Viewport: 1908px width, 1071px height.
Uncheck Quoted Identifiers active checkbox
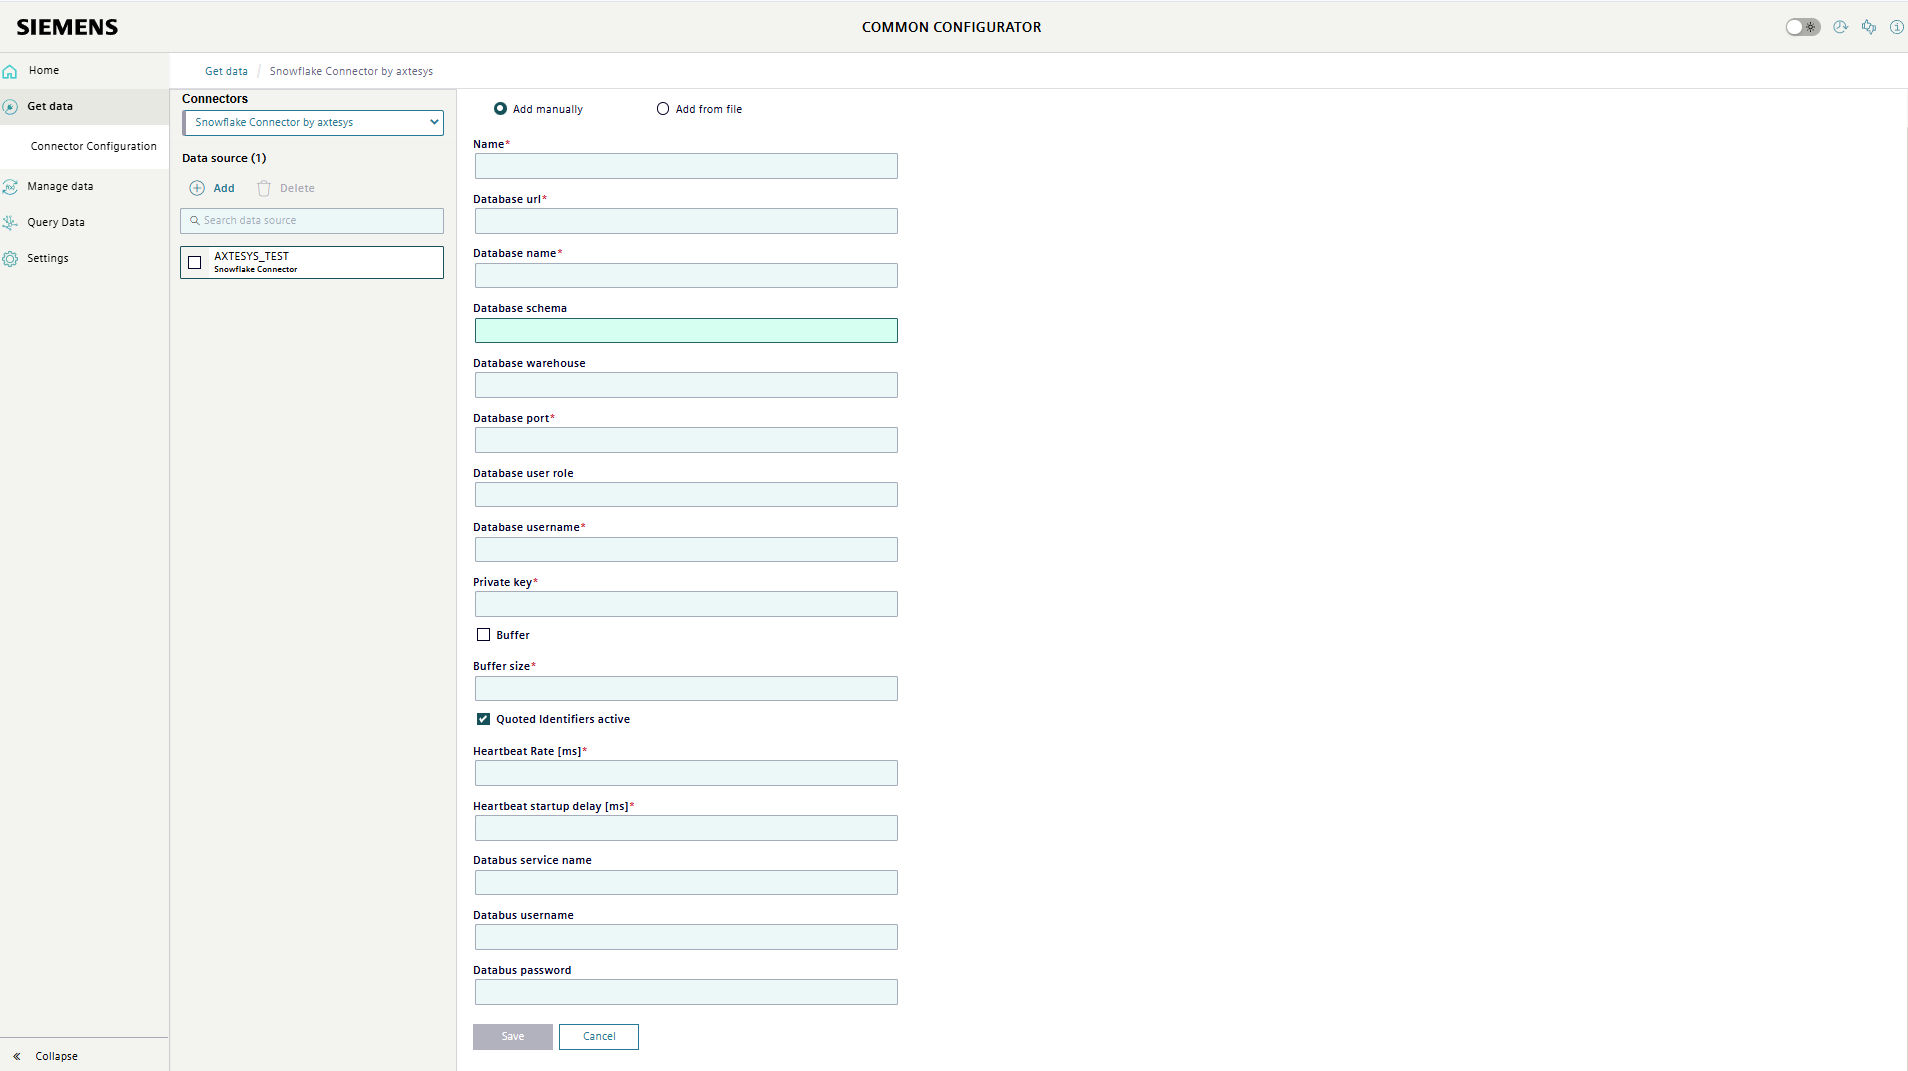(484, 719)
